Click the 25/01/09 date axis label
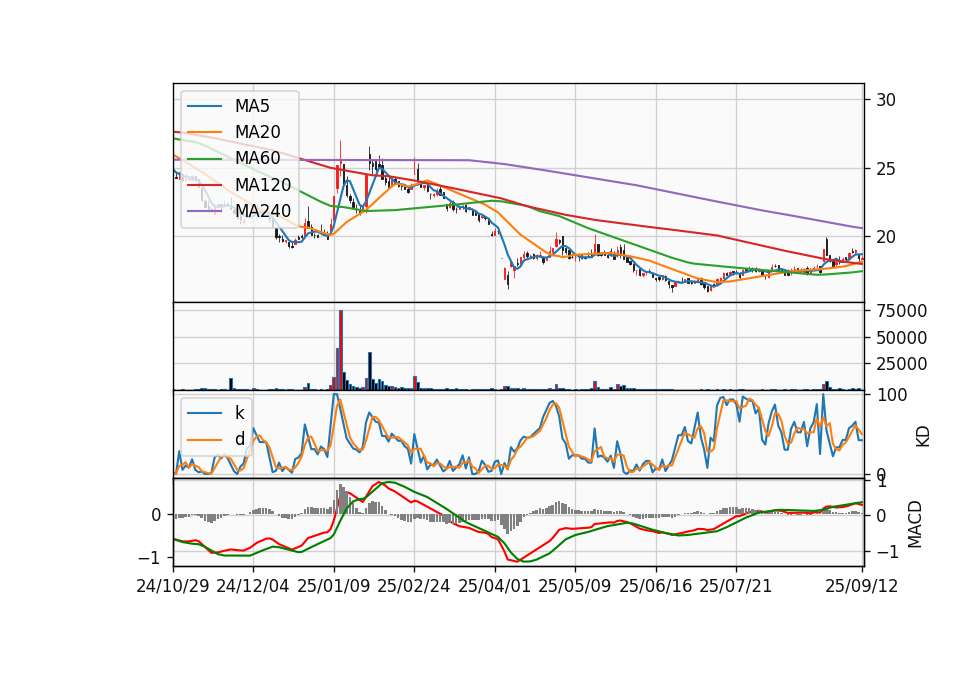This screenshot has width=960, height=690. (x=334, y=586)
